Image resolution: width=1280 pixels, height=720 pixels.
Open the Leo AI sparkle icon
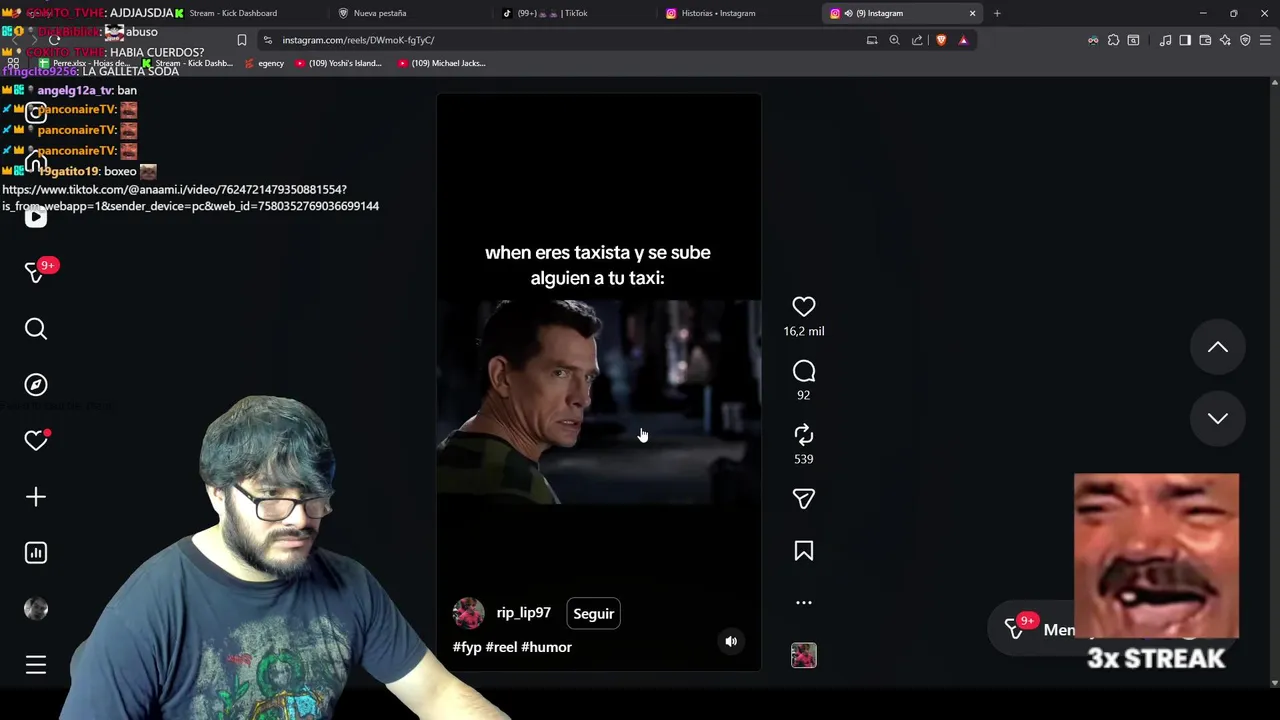click(x=1225, y=40)
